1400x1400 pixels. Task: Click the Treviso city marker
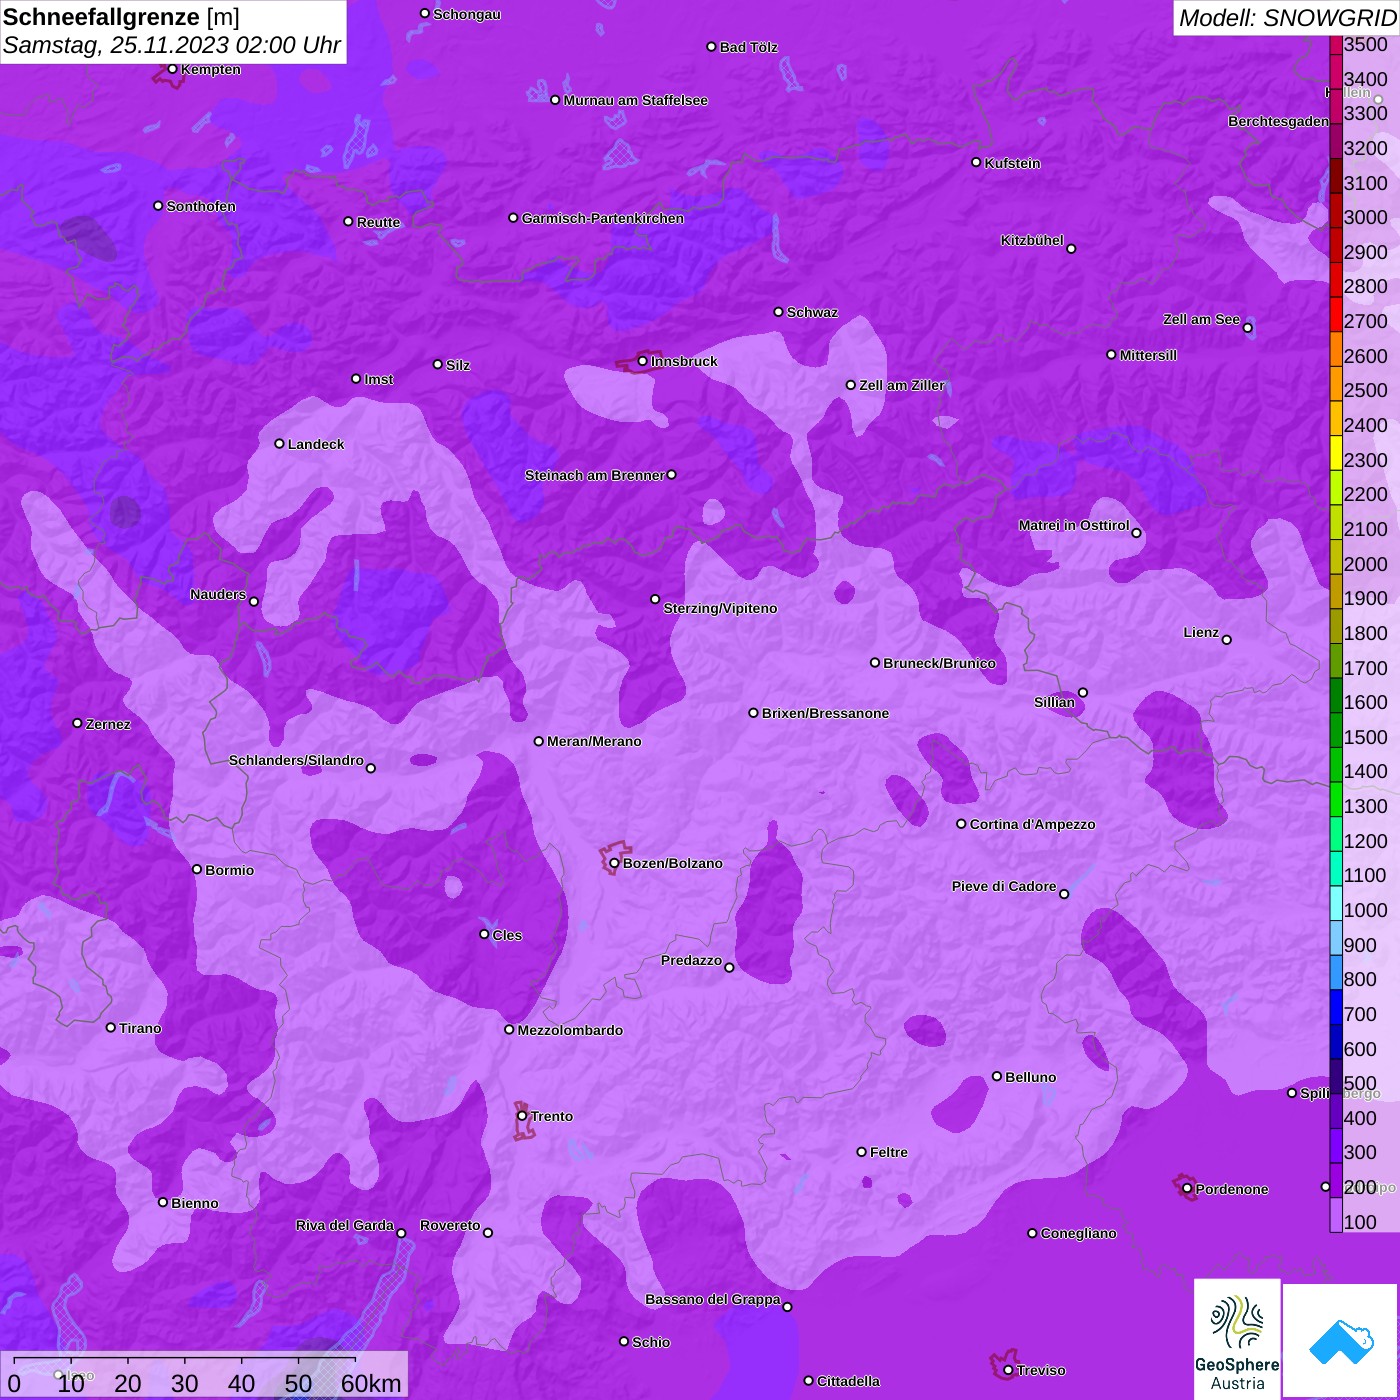click(x=1008, y=1370)
